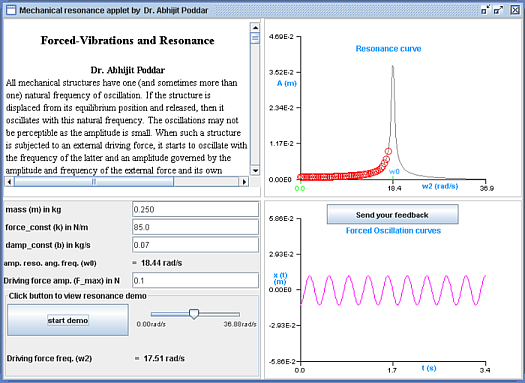This screenshot has width=525, height=383.
Task: Click the topmost red circle on resonance curve
Action: click(x=388, y=152)
